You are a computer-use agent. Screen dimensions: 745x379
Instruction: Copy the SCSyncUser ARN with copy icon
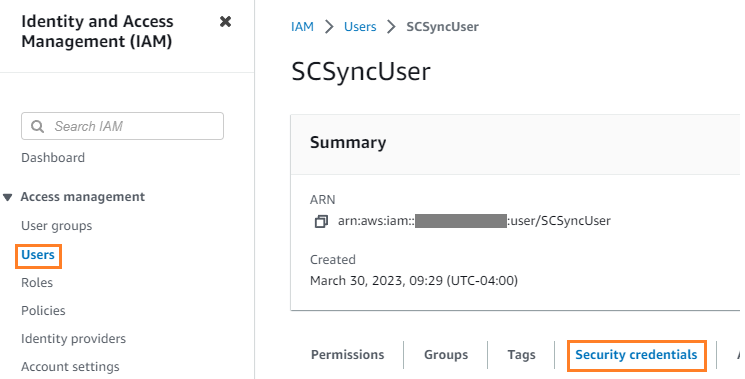click(321, 221)
